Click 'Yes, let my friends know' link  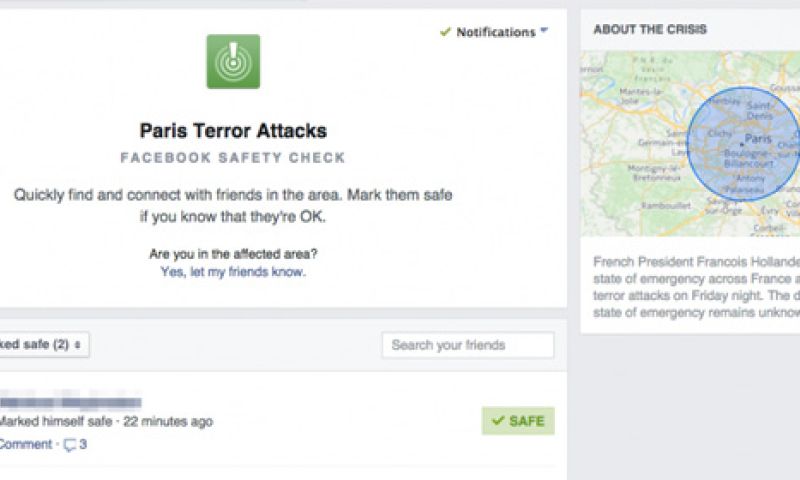coord(233,272)
